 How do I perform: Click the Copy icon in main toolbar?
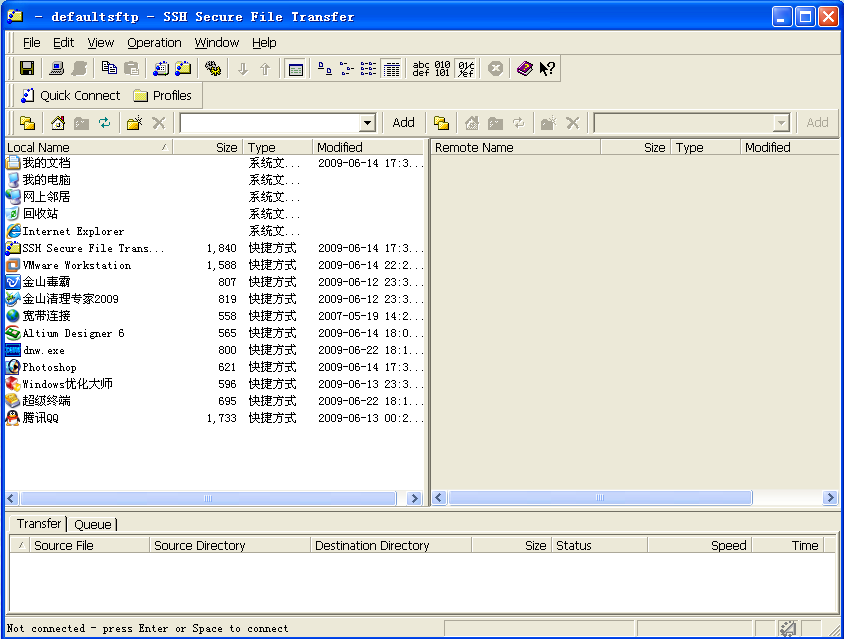(x=109, y=68)
